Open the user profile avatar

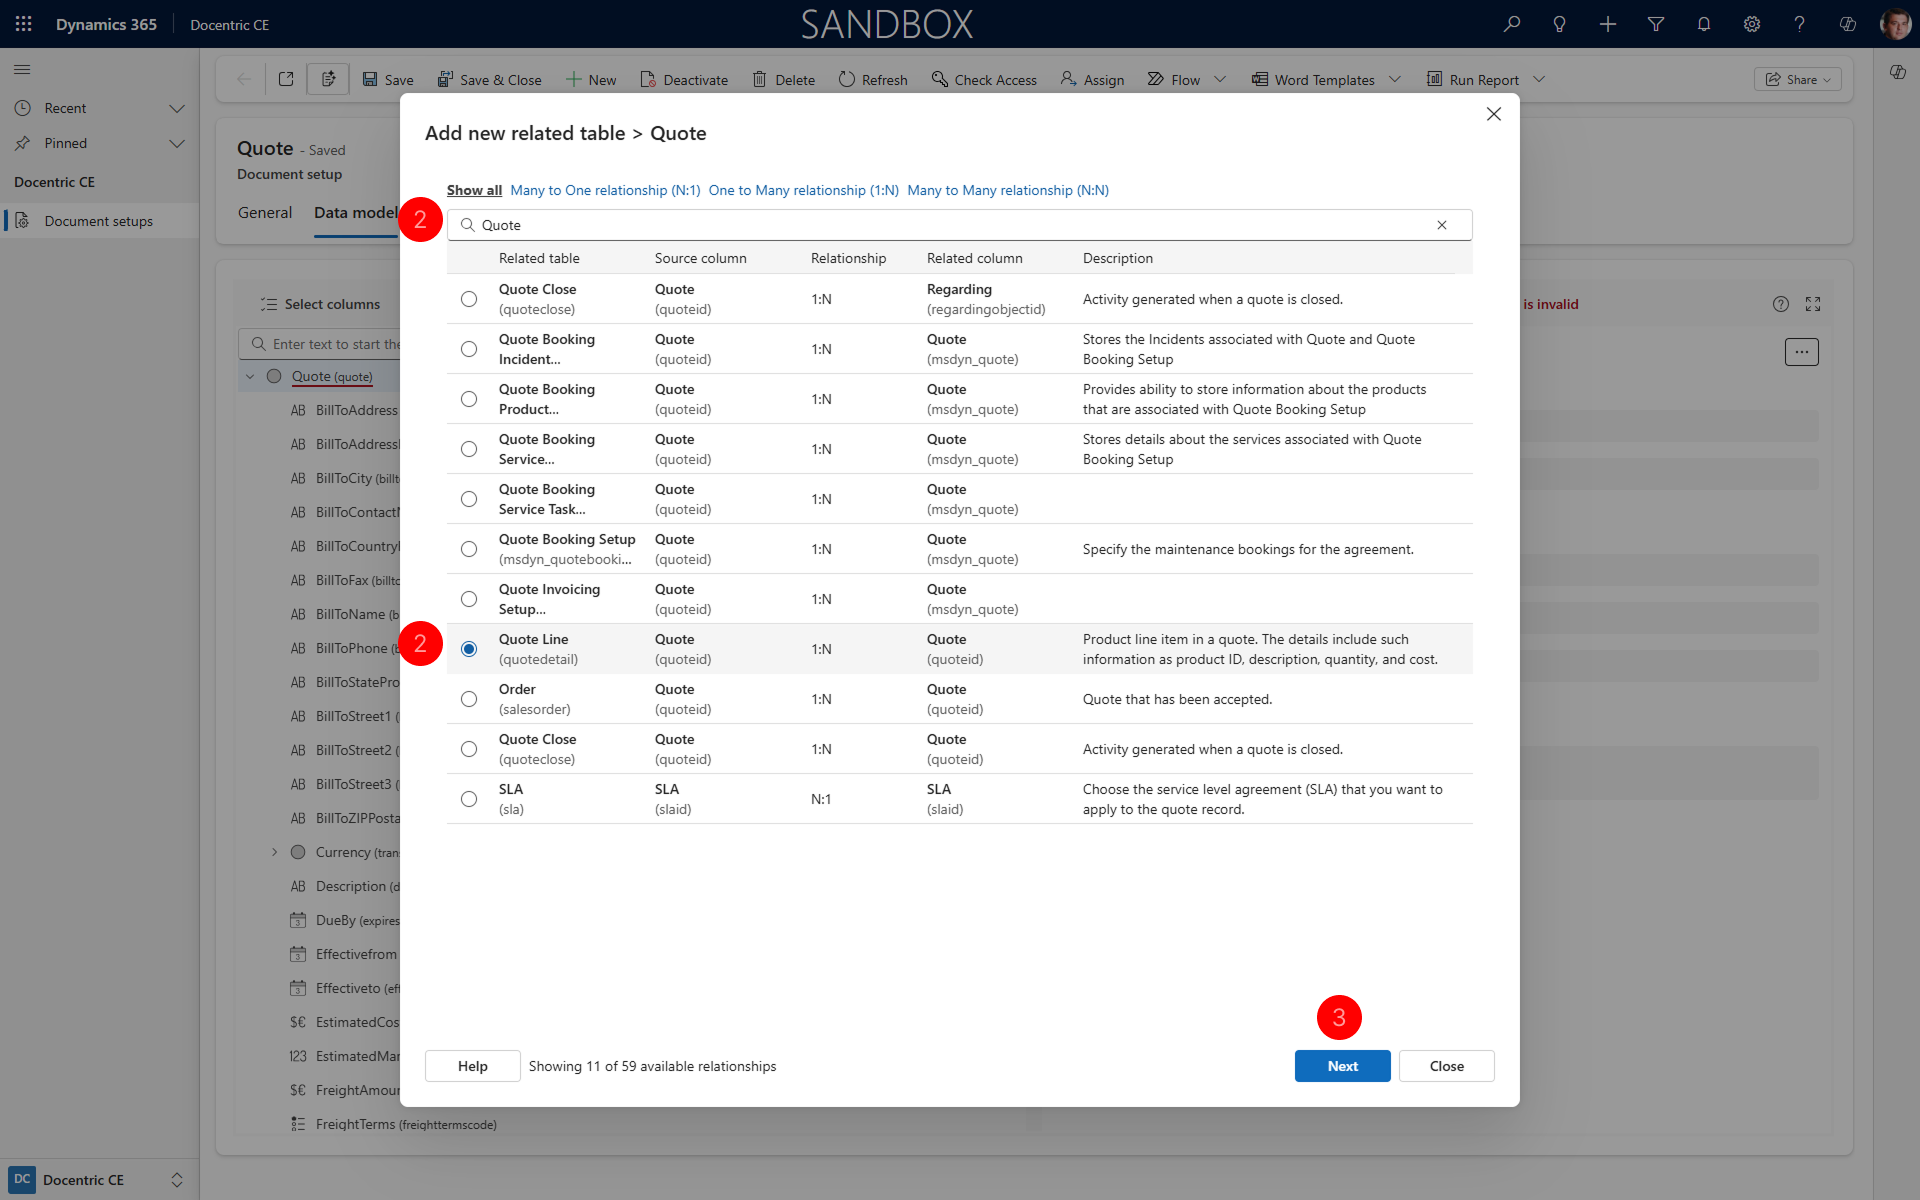click(x=1895, y=24)
